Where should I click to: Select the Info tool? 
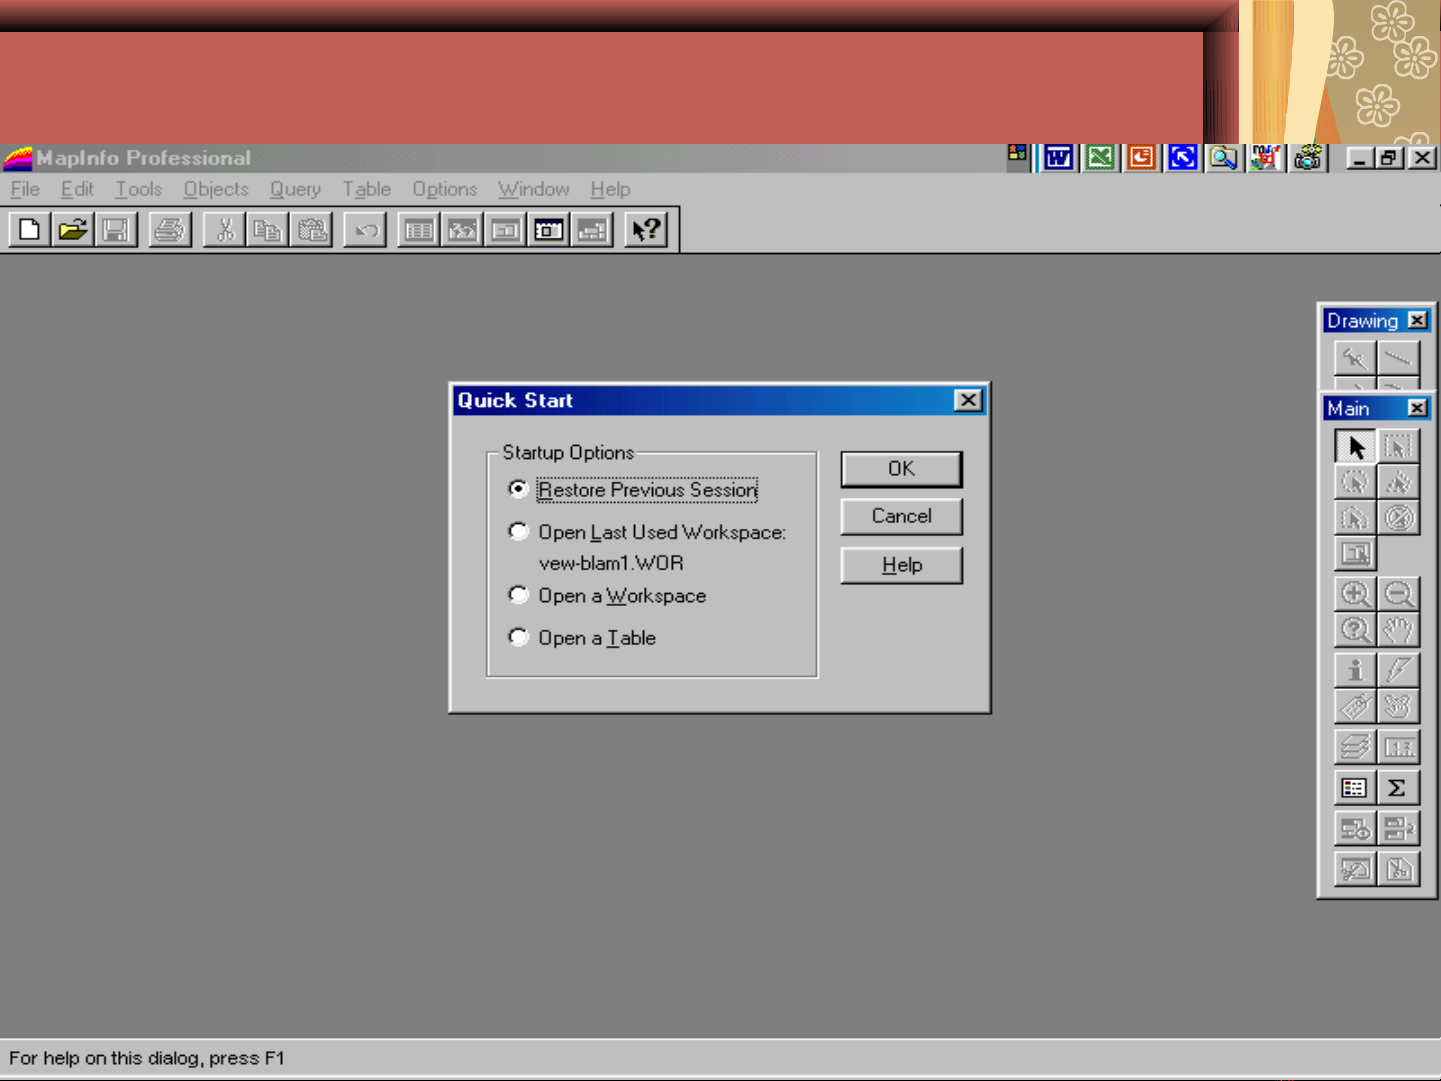pyautogui.click(x=1355, y=670)
